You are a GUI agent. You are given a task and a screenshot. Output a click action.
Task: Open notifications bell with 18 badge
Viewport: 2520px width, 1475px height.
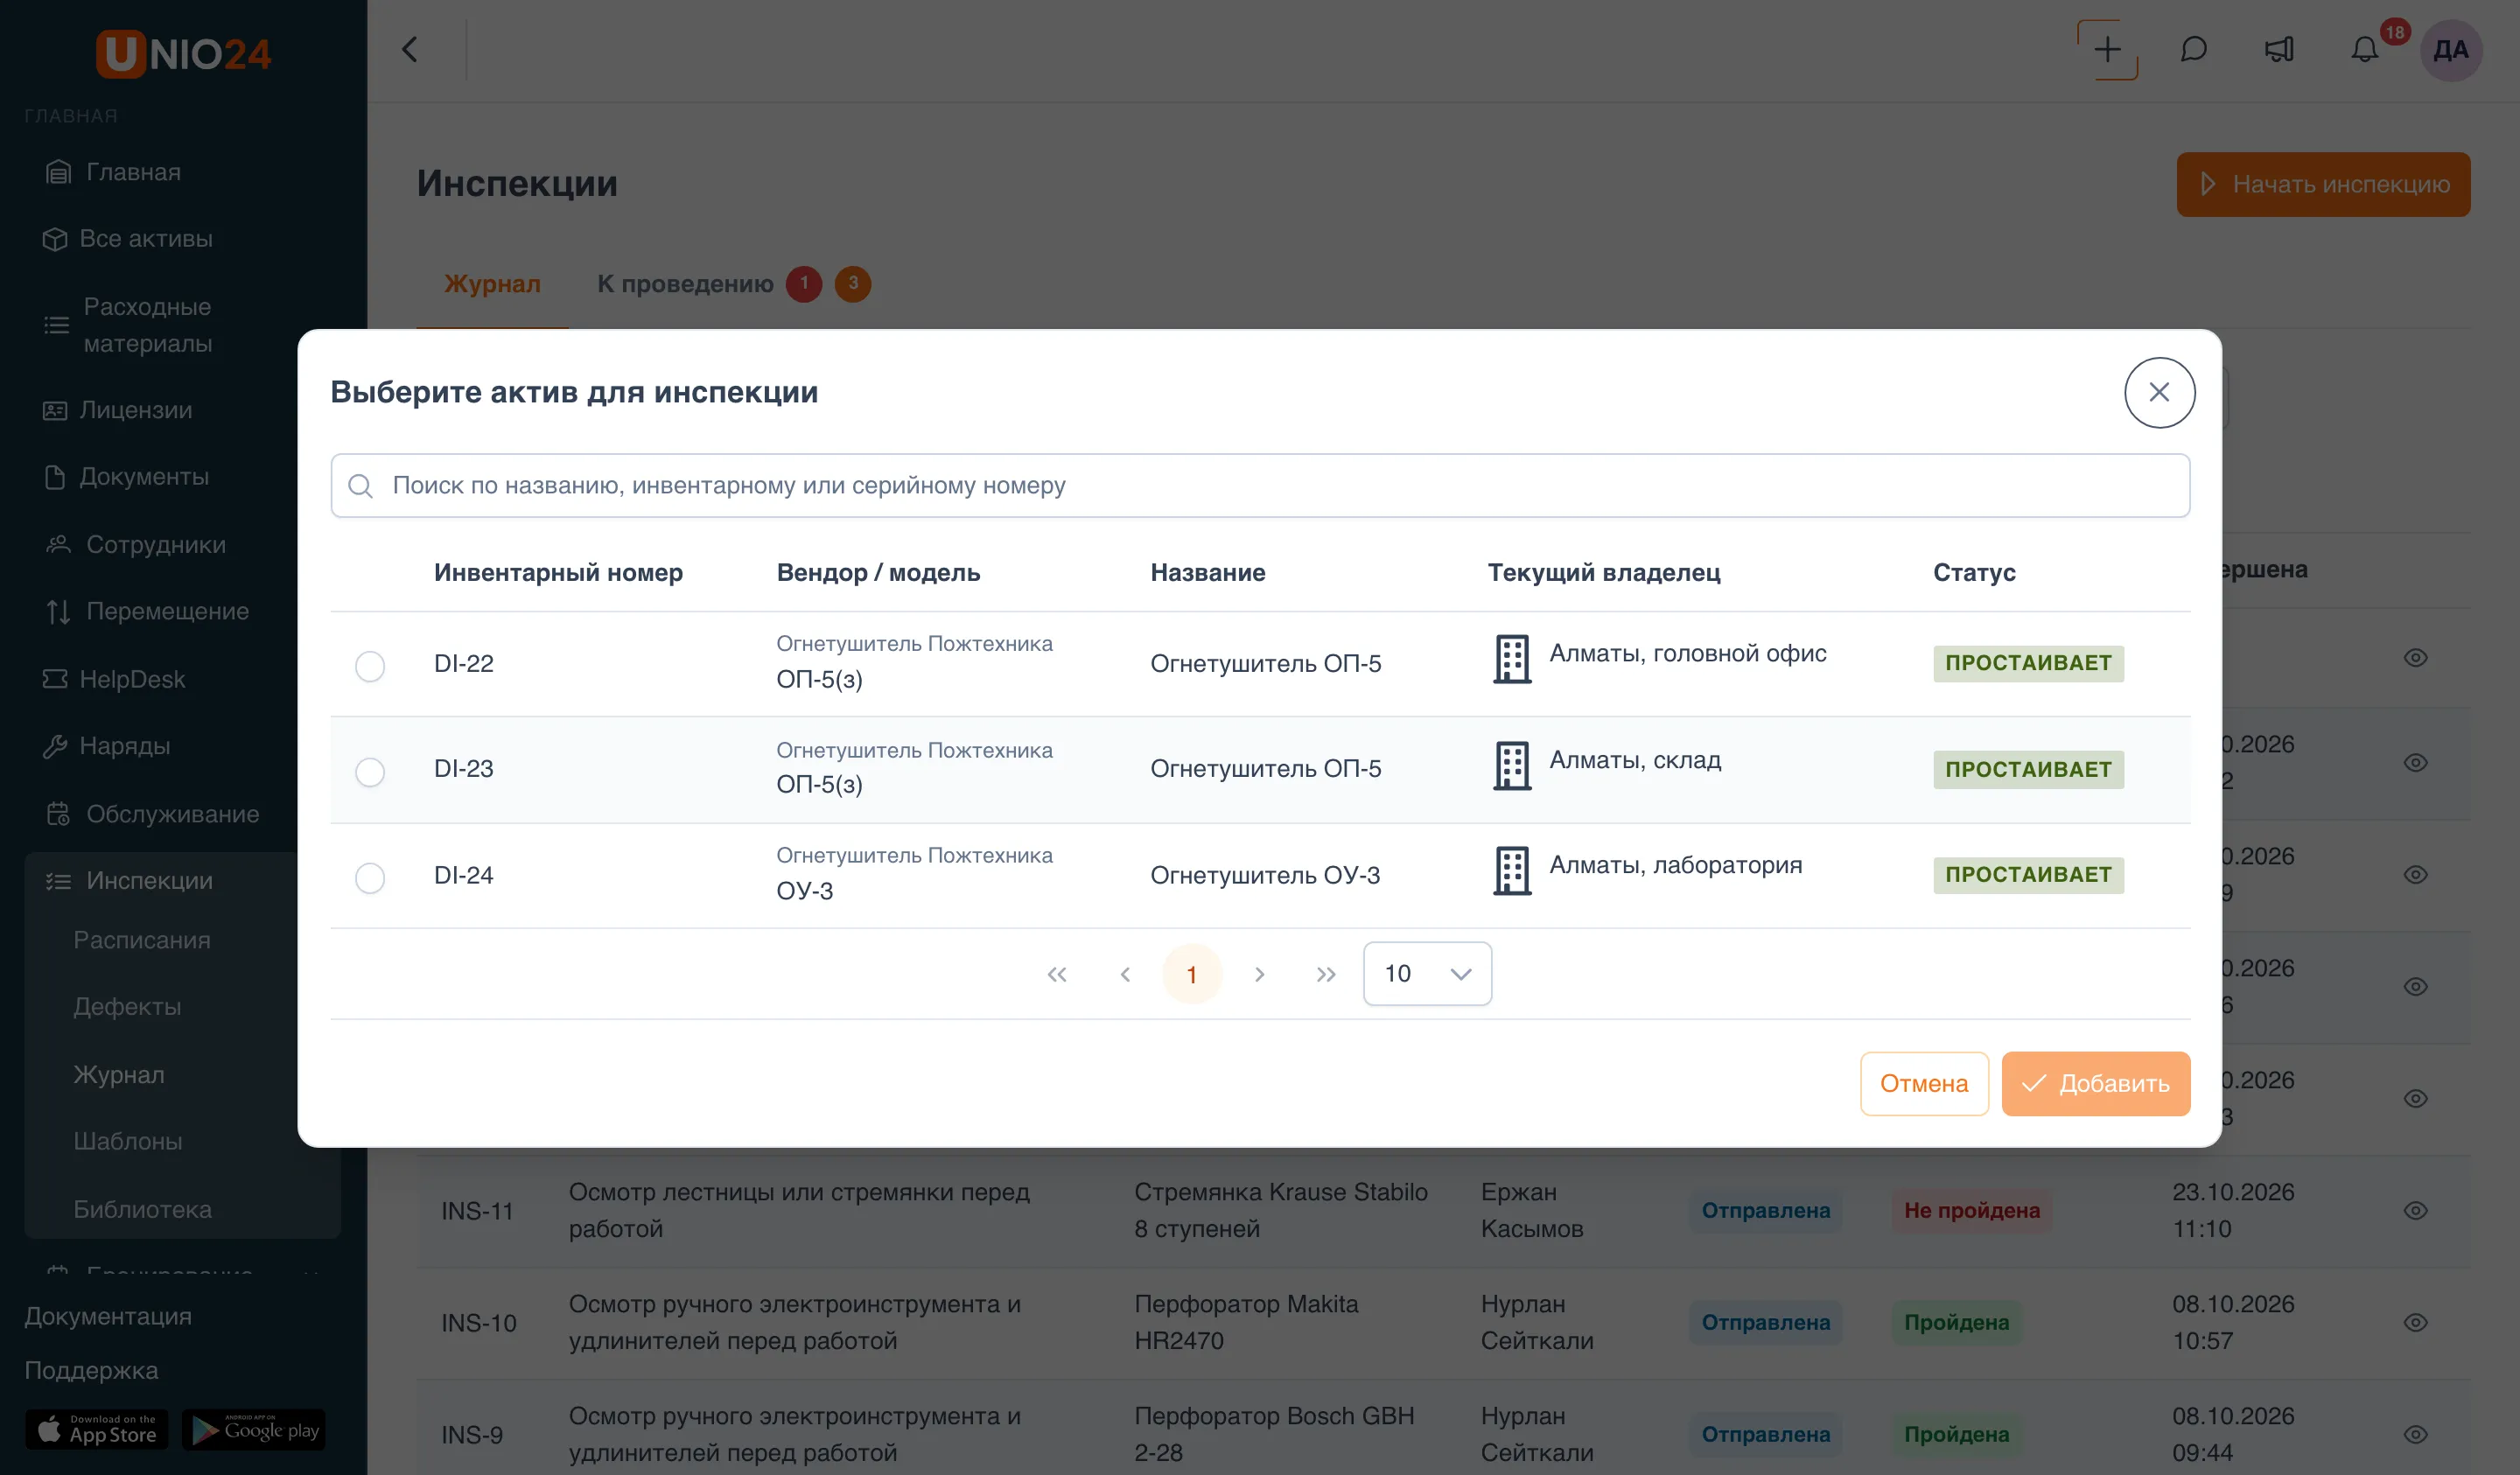(2365, 50)
